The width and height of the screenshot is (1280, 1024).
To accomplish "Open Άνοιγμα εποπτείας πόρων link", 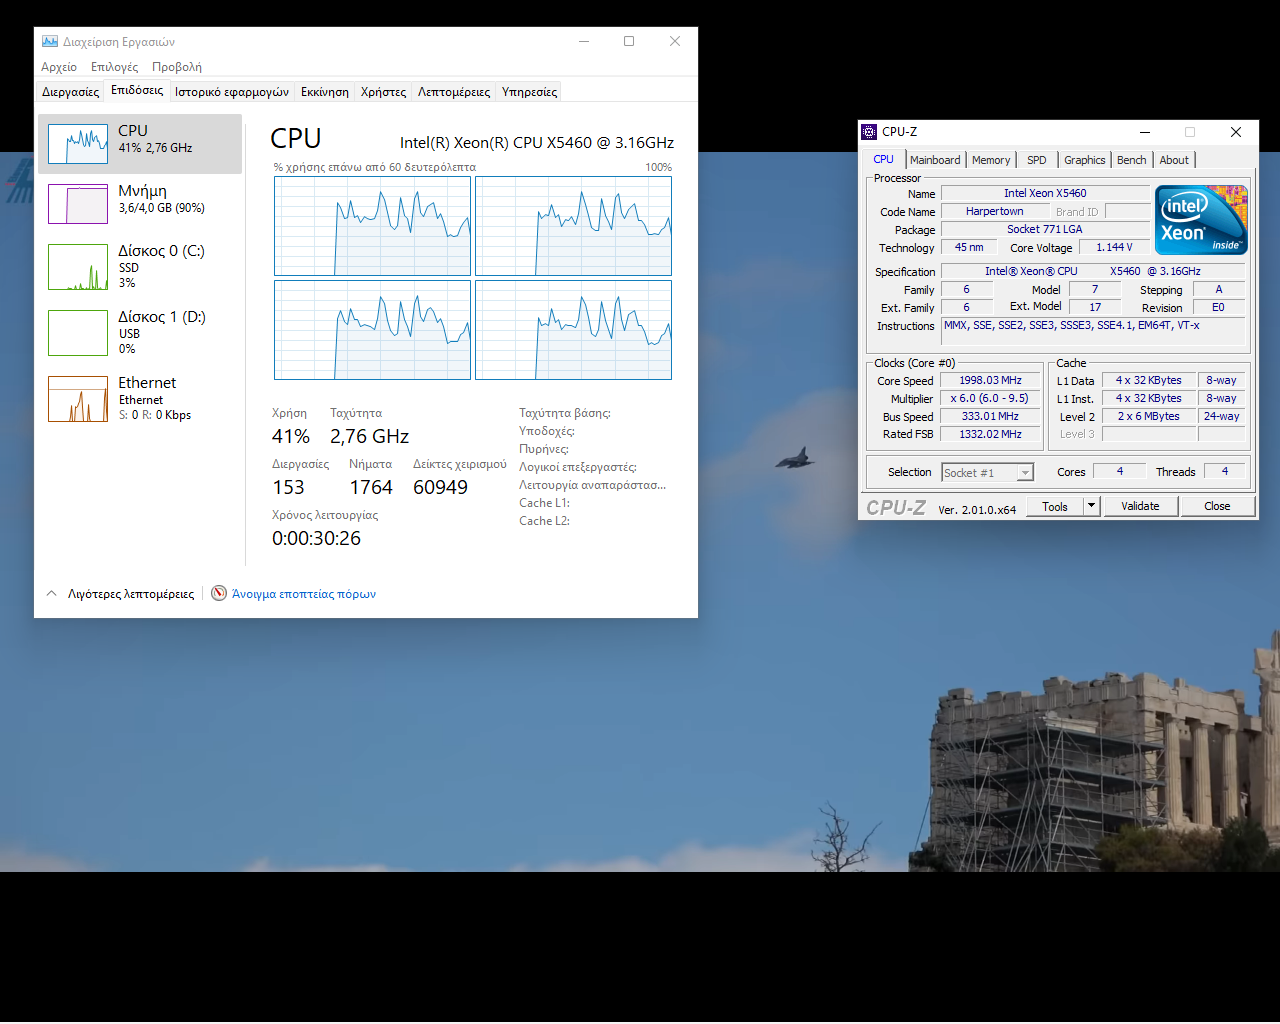I will [304, 594].
